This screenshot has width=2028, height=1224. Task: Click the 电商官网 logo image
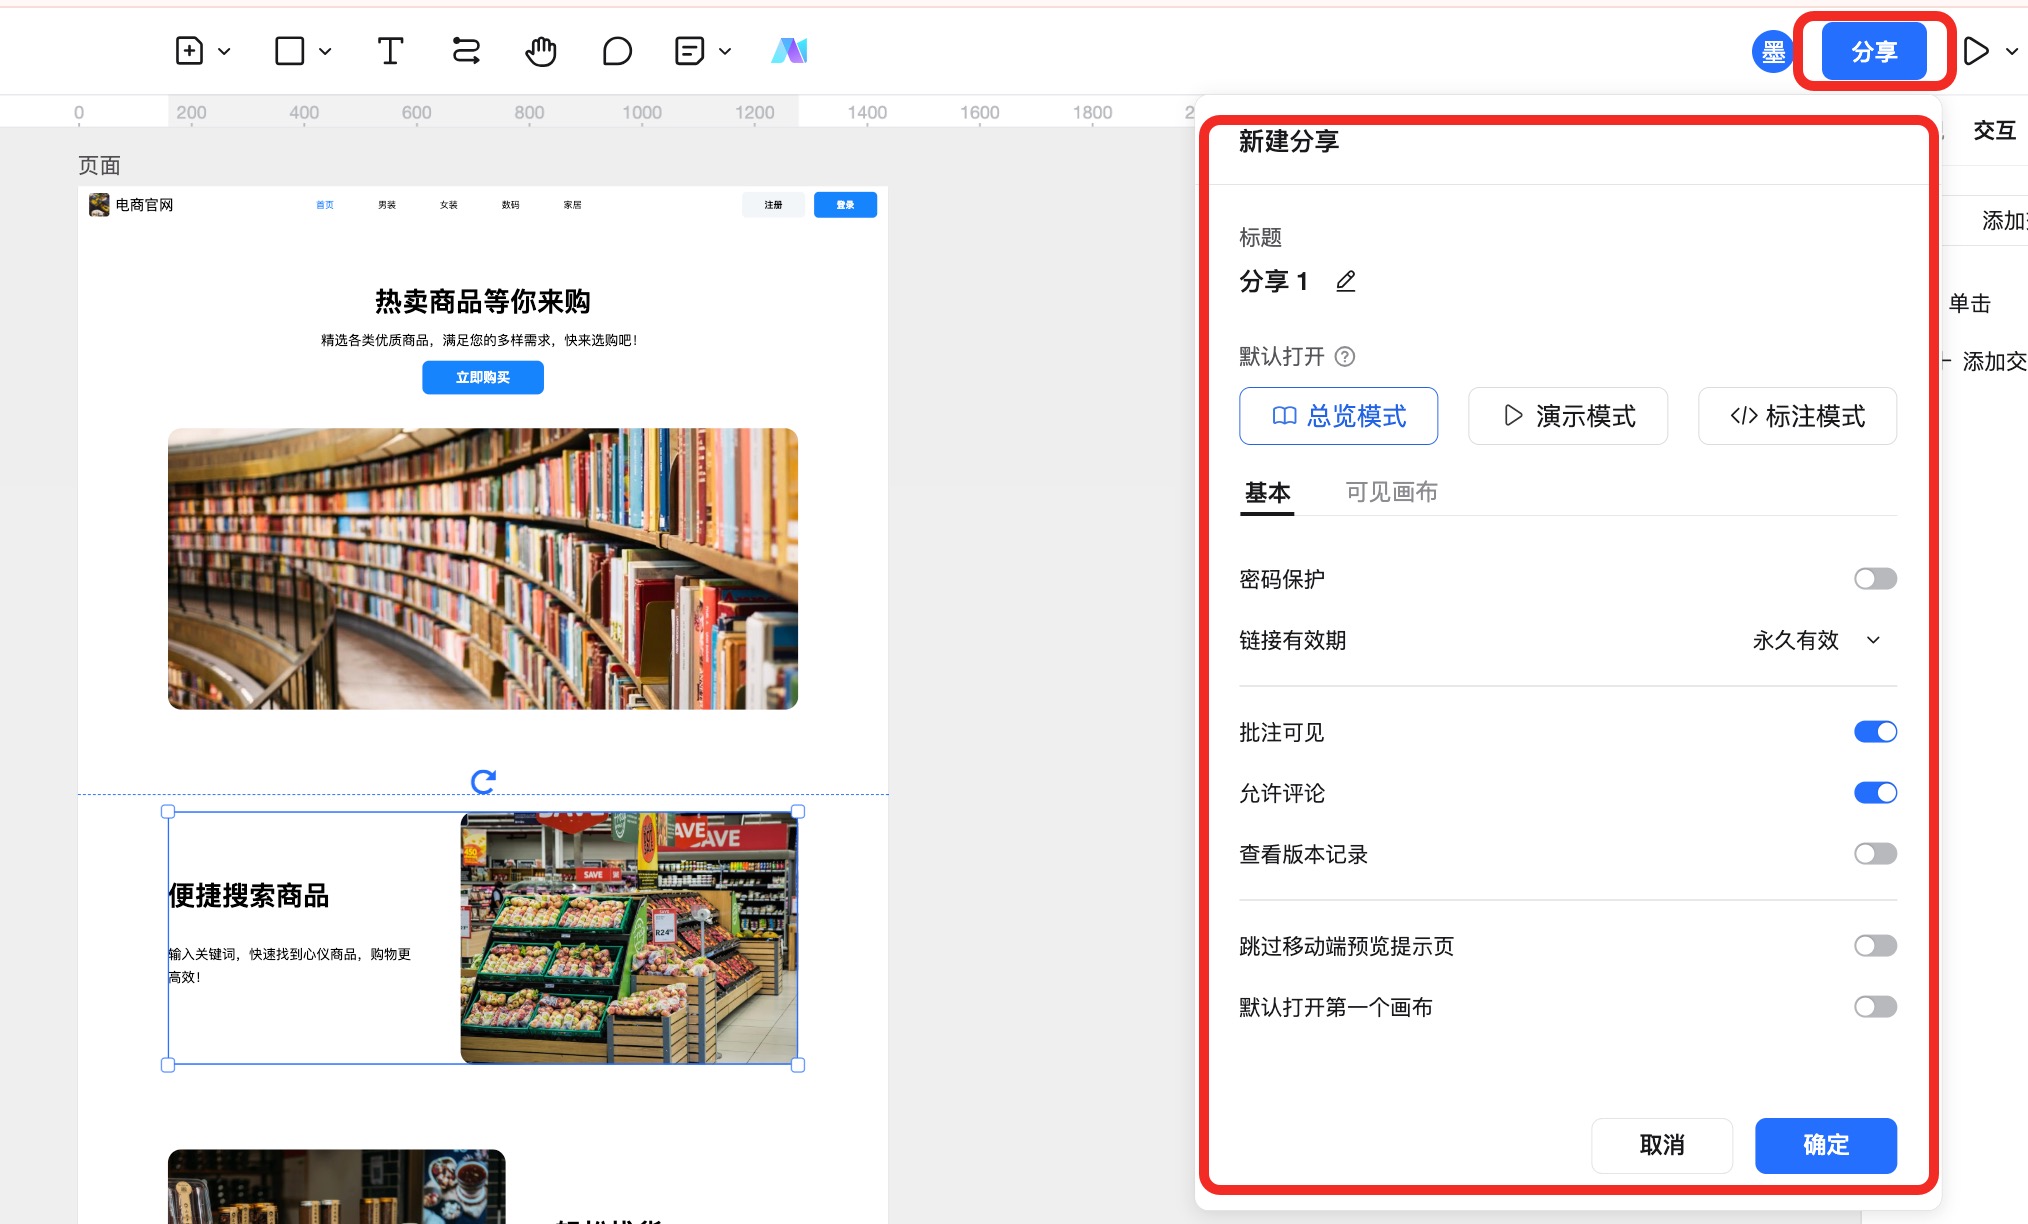[x=99, y=205]
